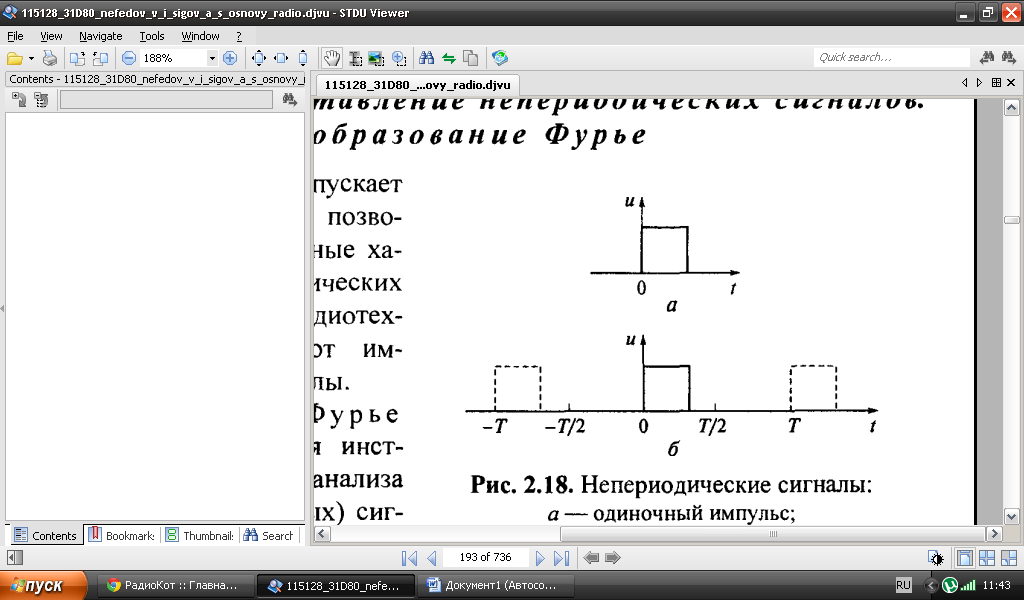Focus the Quick search field
Screen dimensions: 1024x600
pos(891,57)
